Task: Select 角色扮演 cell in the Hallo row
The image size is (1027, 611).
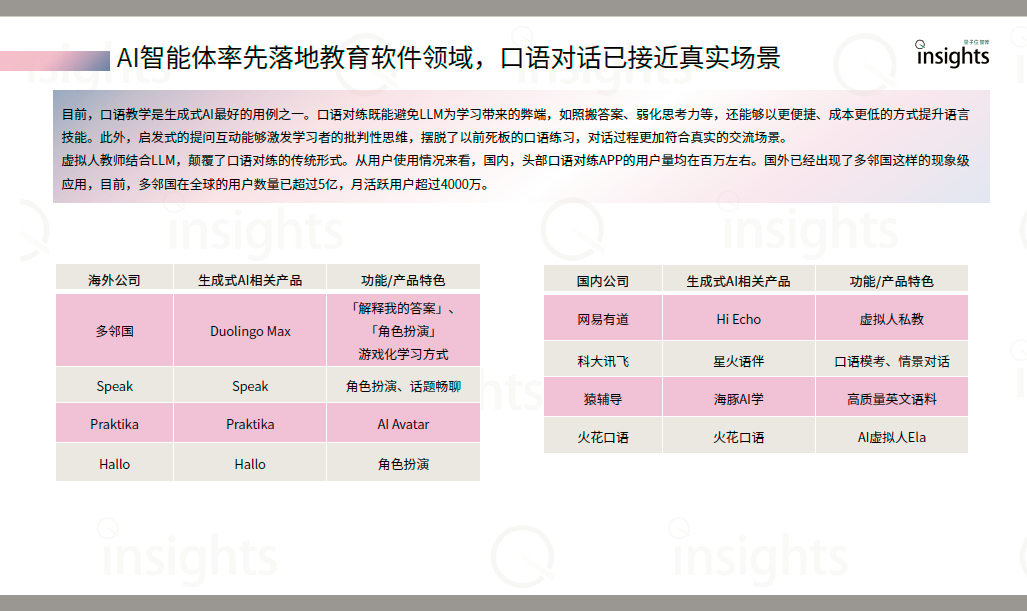Action: tap(403, 464)
